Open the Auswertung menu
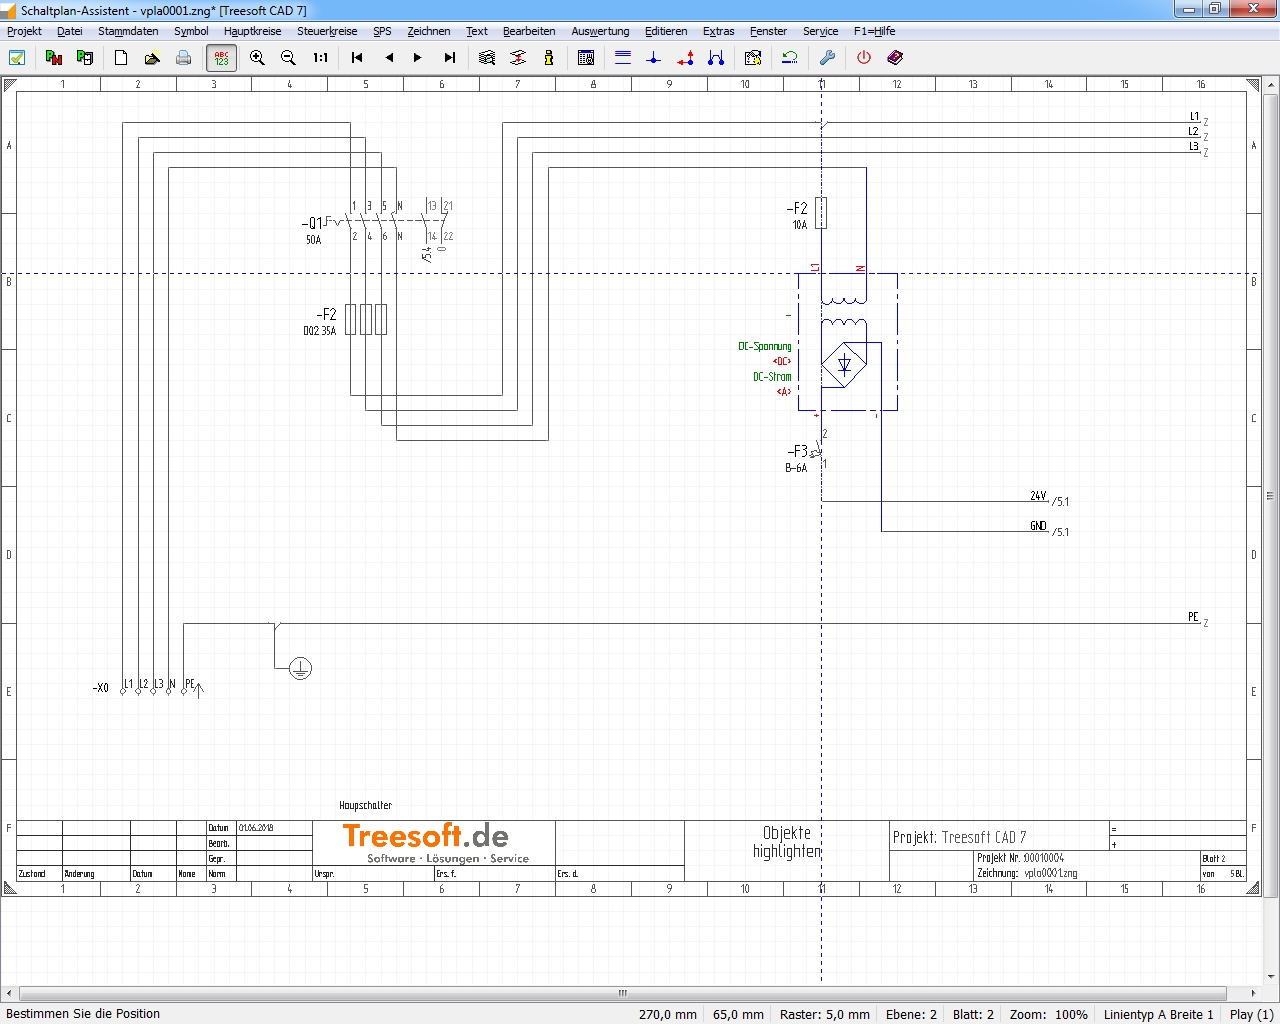This screenshot has height=1024, width=1280. [600, 31]
